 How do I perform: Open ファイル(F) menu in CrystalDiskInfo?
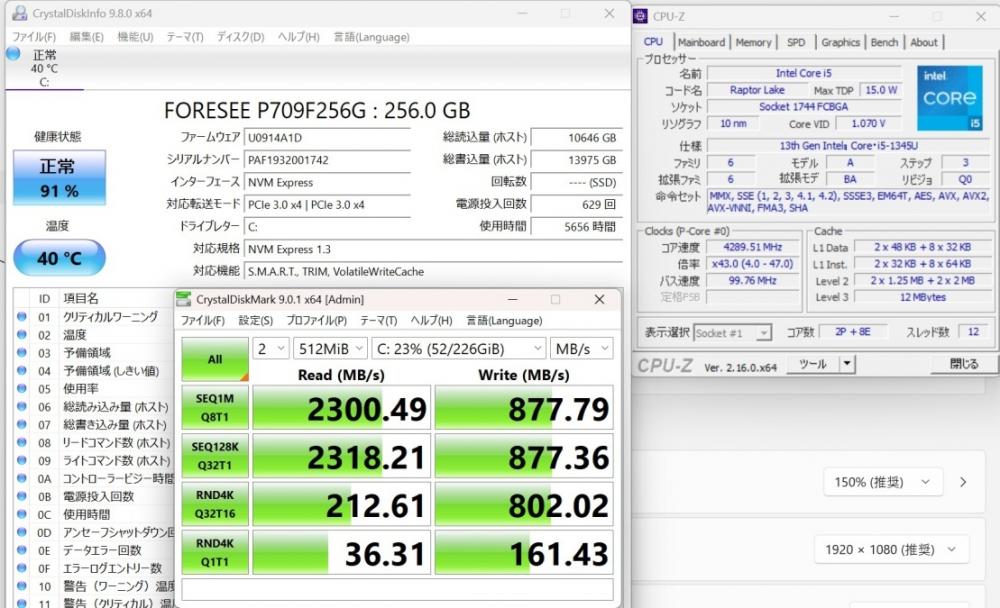34,37
